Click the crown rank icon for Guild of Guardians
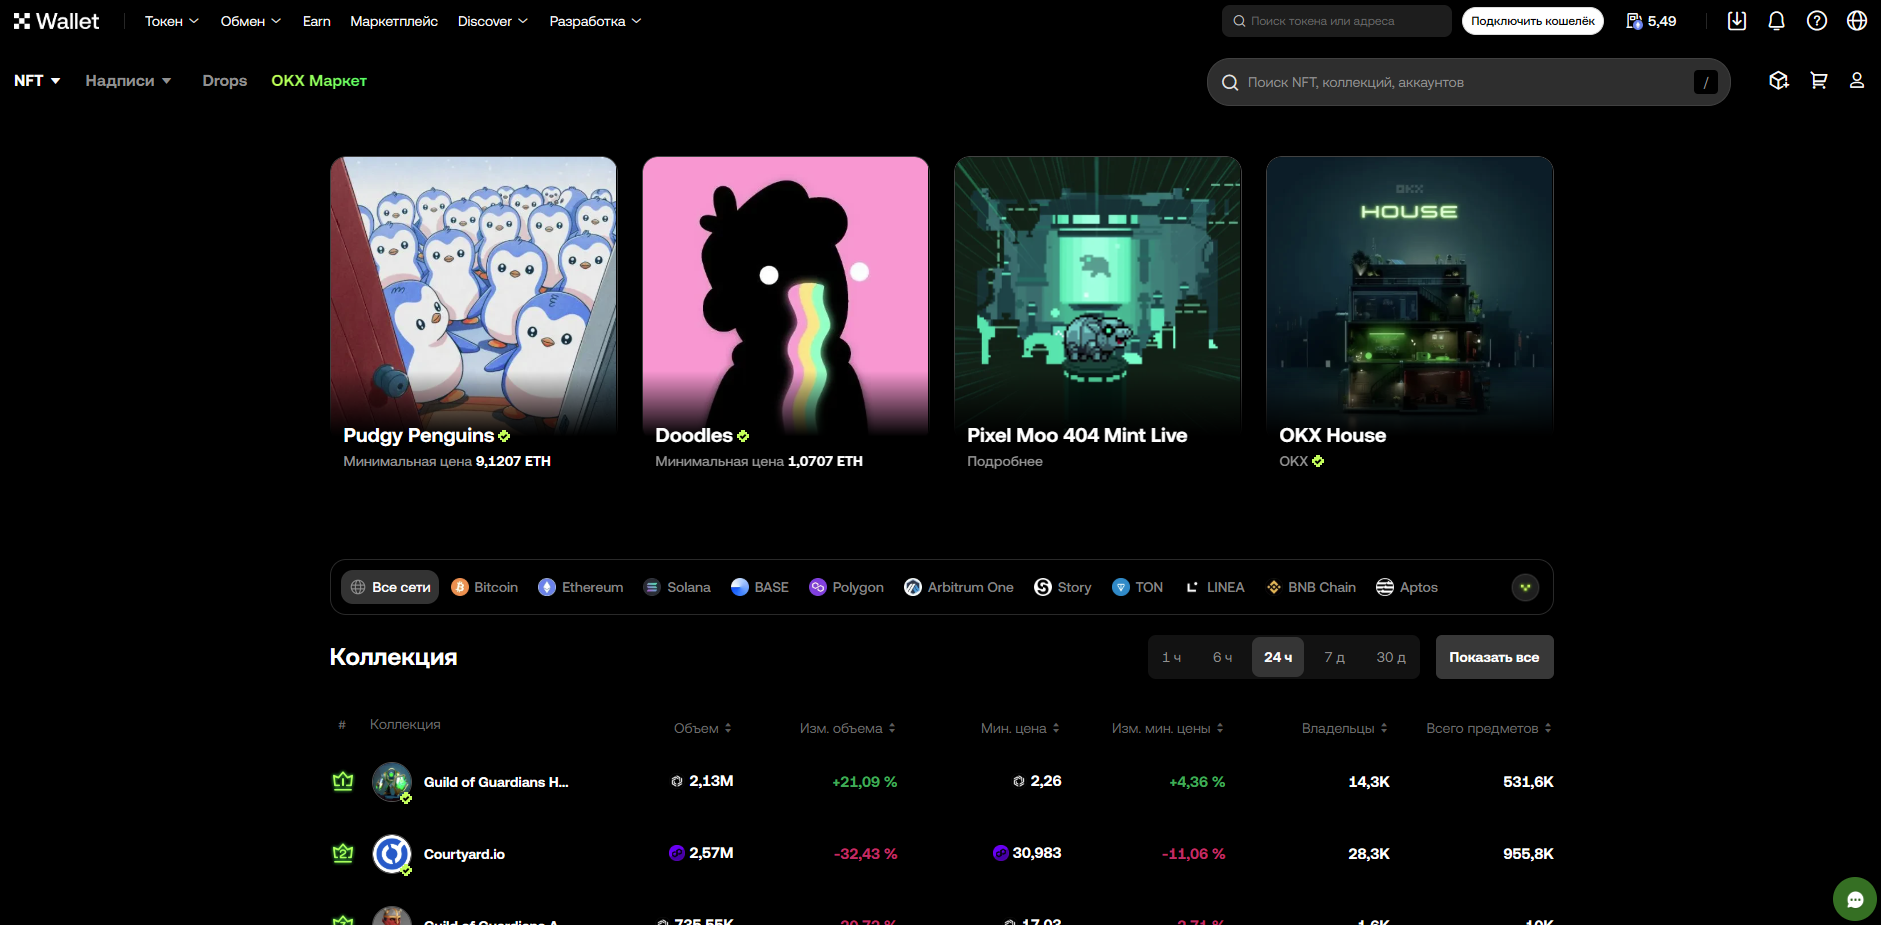Viewport: 1881px width, 925px height. [x=343, y=782]
